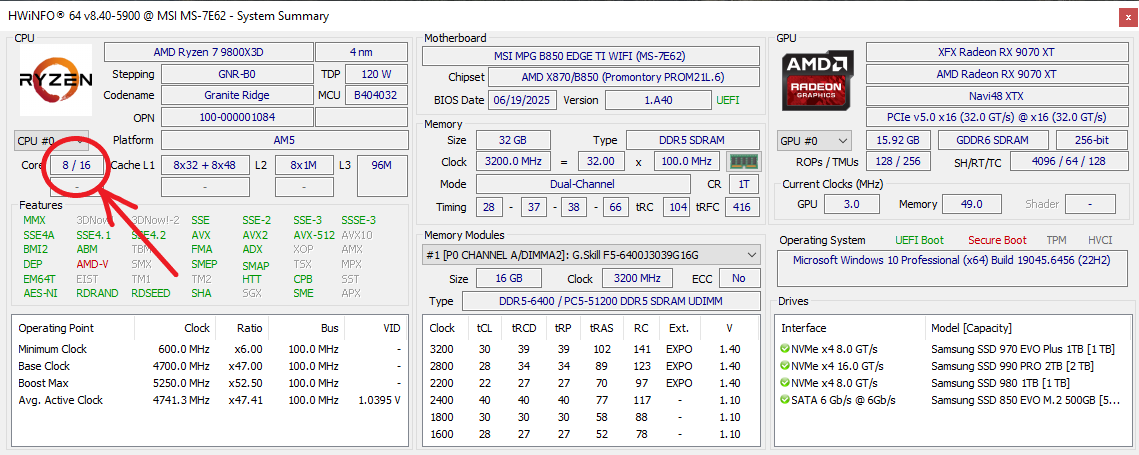Click the red Secure Boot label
1139x455 pixels.
997,240
